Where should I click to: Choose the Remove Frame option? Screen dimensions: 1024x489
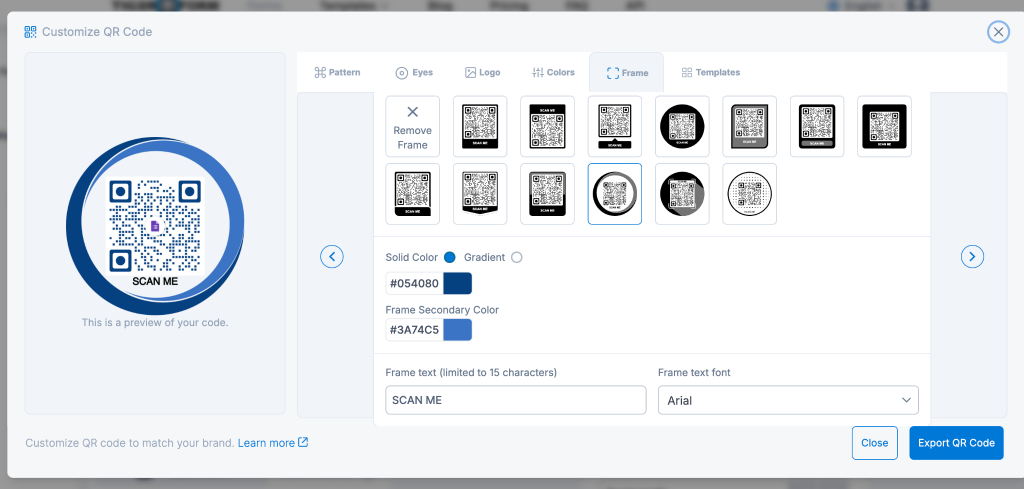pos(413,127)
